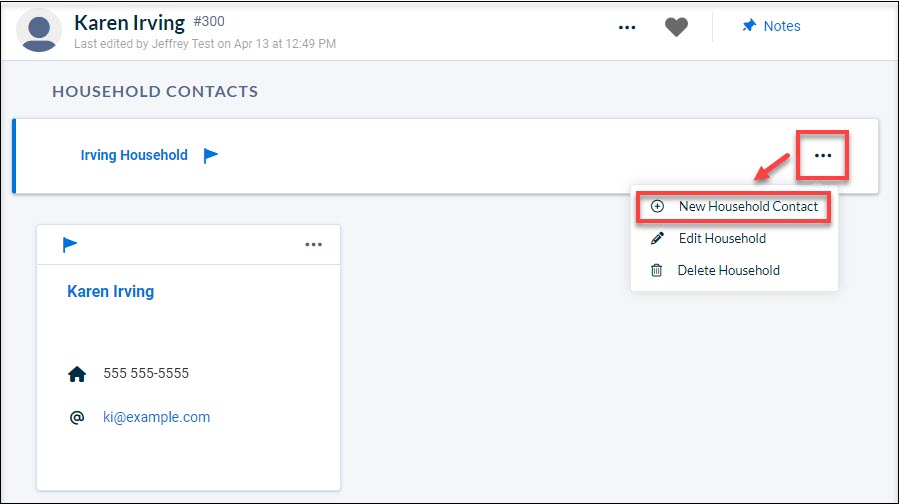Select New Household Contact menu item

tap(734, 206)
